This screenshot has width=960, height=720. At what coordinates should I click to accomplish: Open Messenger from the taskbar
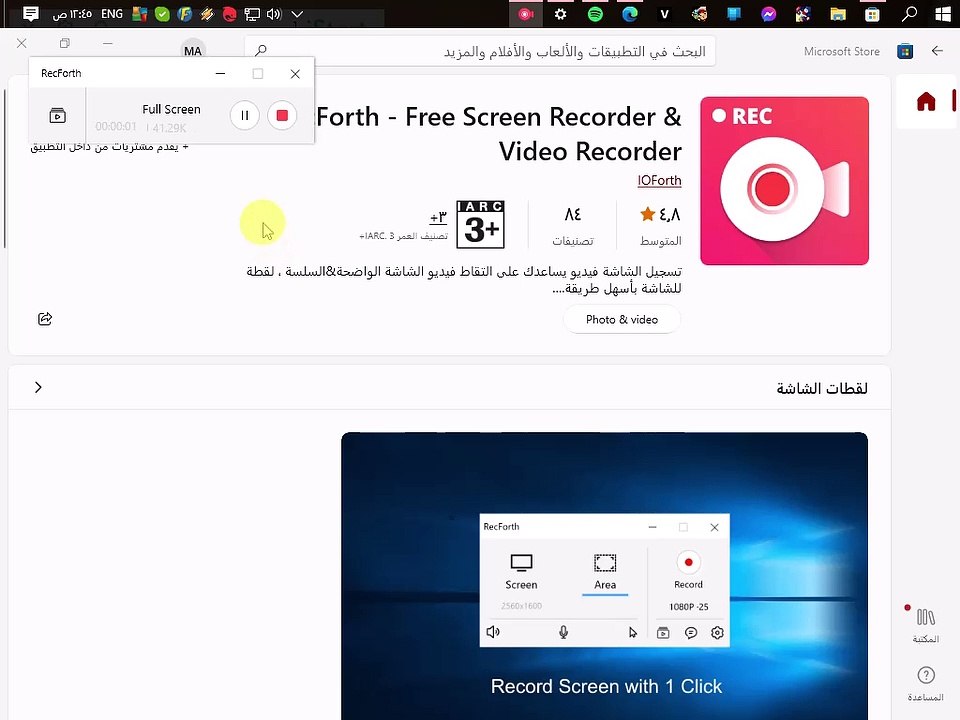(x=768, y=13)
